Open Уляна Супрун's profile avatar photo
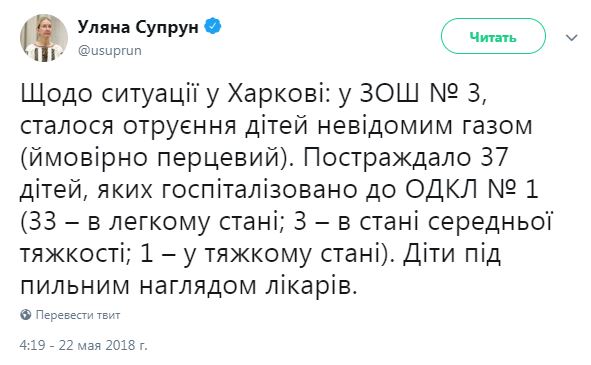Image resolution: width=591 pixels, height=365 pixels. [44, 38]
